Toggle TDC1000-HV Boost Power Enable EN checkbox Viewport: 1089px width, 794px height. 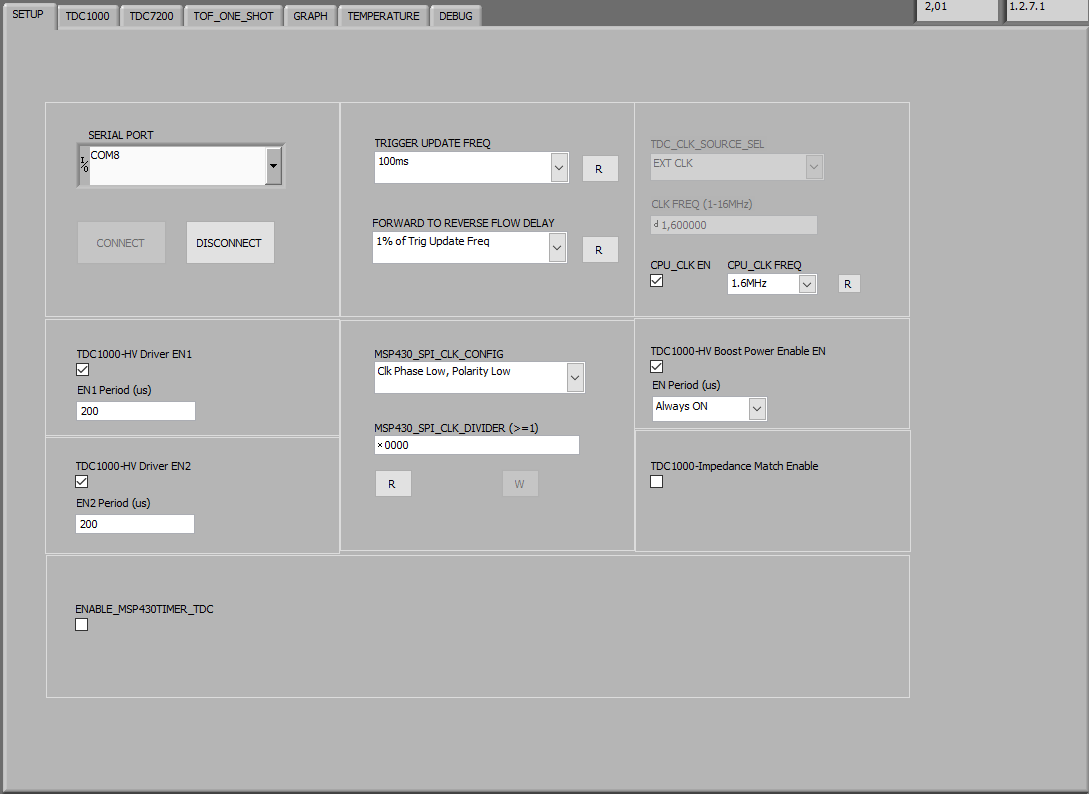[656, 367]
